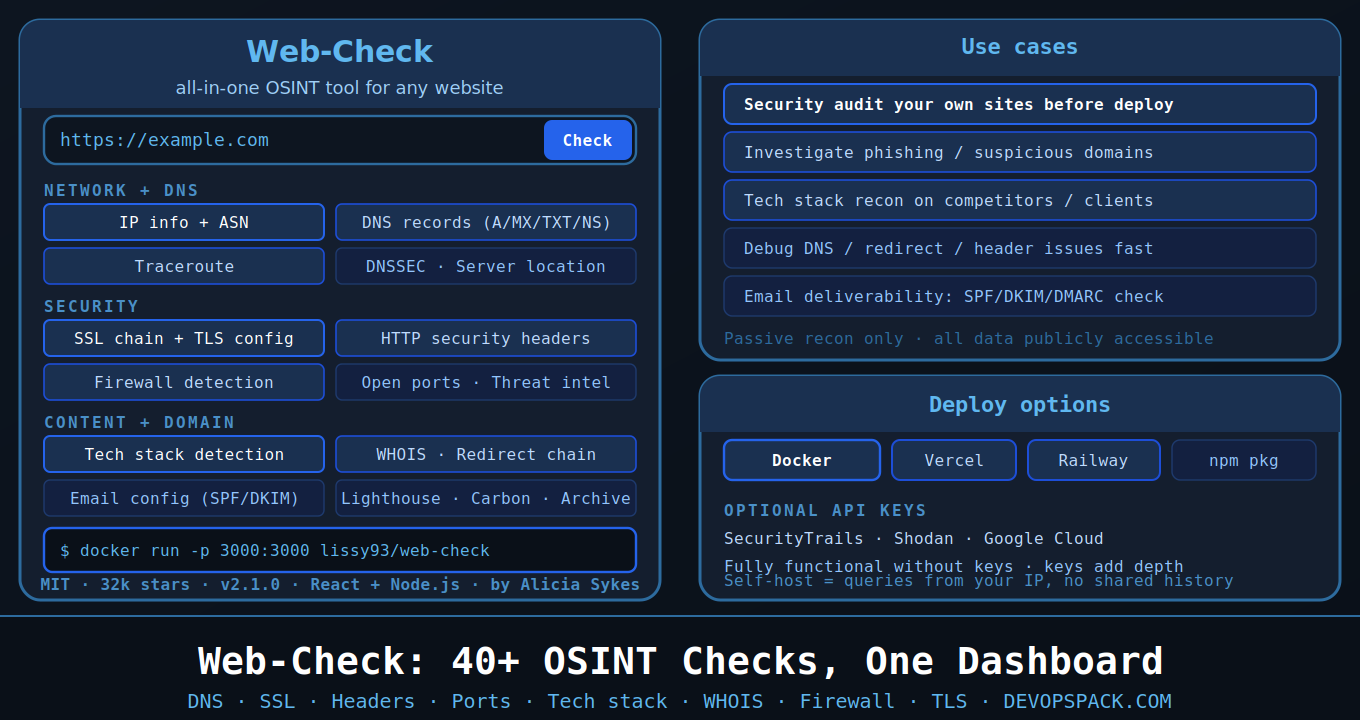Click the CONTENT + DOMAIN section label
Viewport: 1360px width, 720px height.
coord(140,422)
